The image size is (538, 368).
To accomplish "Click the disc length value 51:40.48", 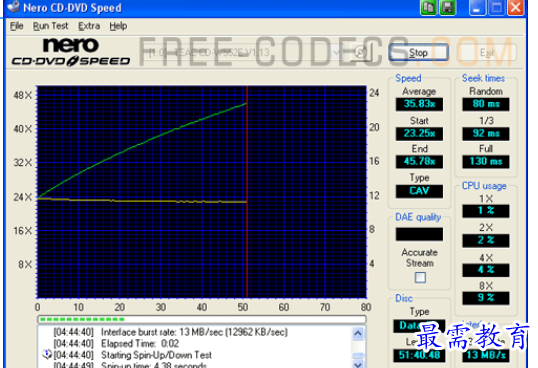I will tap(419, 355).
